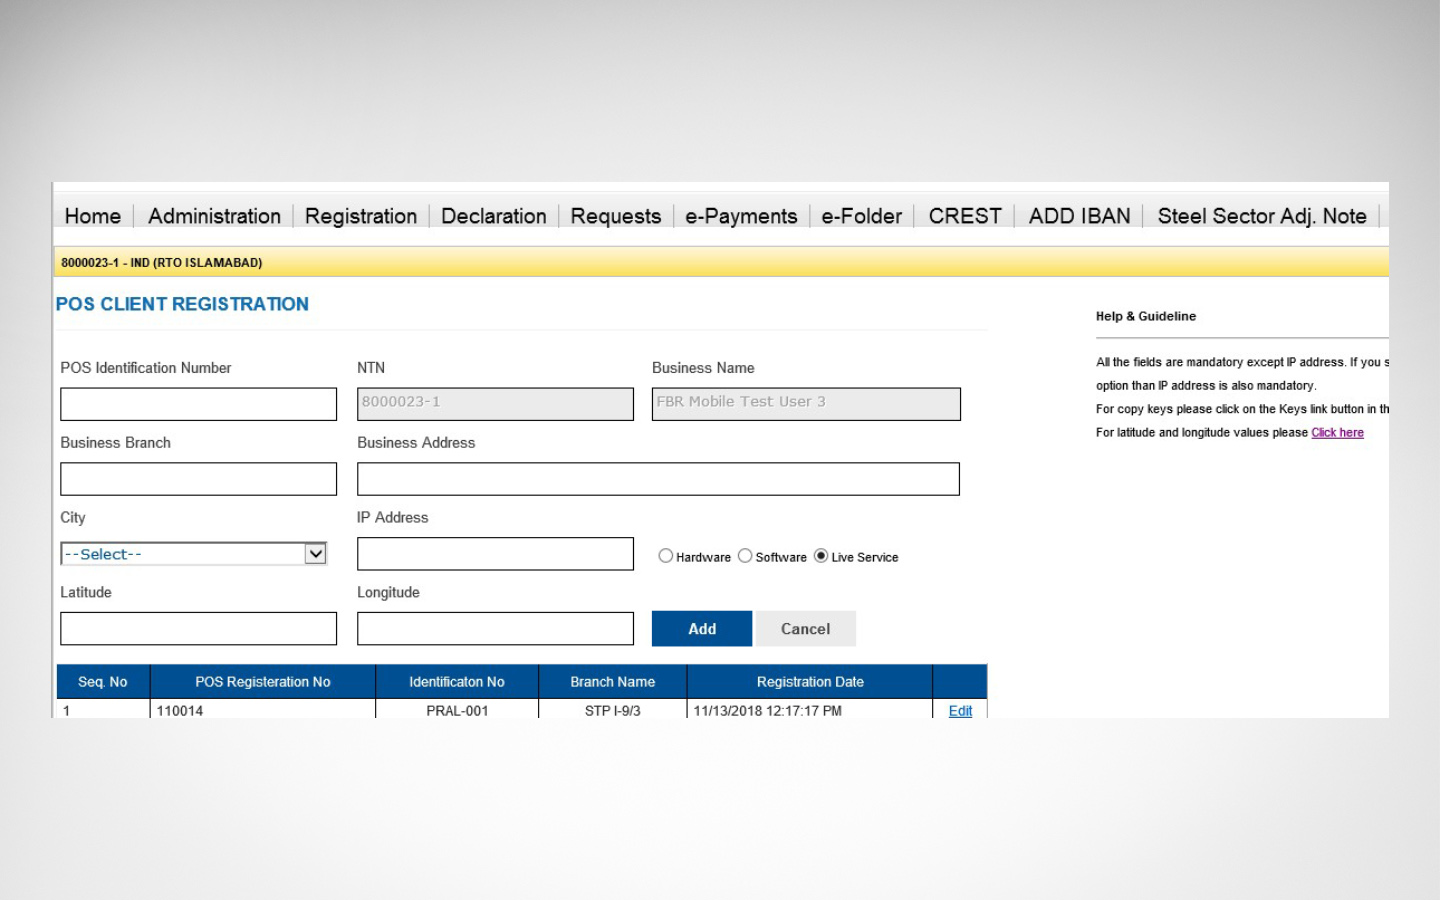The height and width of the screenshot is (900, 1440).
Task: Click registration date 11/13/2018 12:17:17 PM
Action: pyautogui.click(x=768, y=711)
